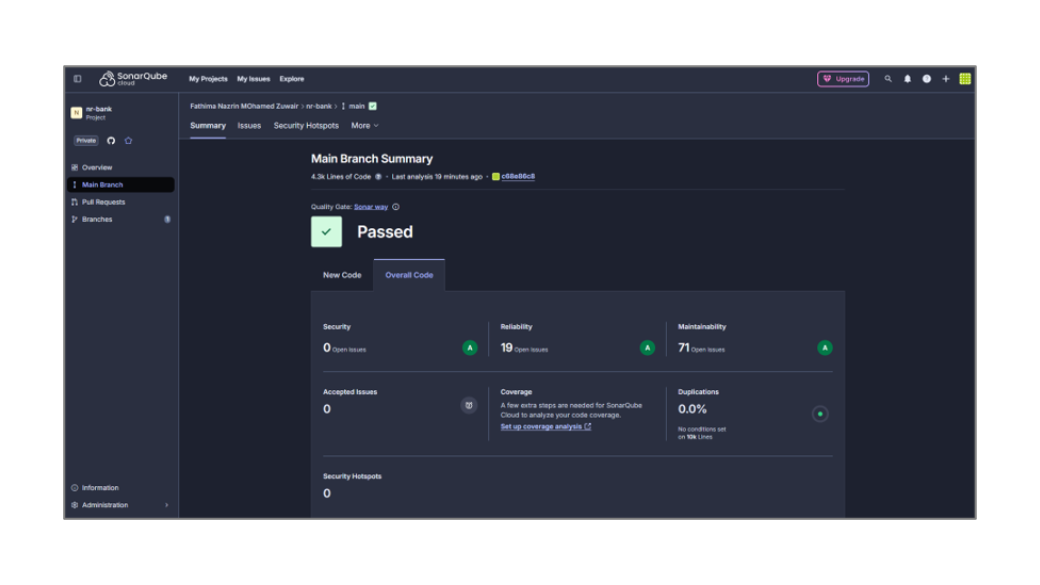This screenshot has width=1040, height=585.
Task: Open the Sonar way quality gate link
Action: (x=371, y=207)
